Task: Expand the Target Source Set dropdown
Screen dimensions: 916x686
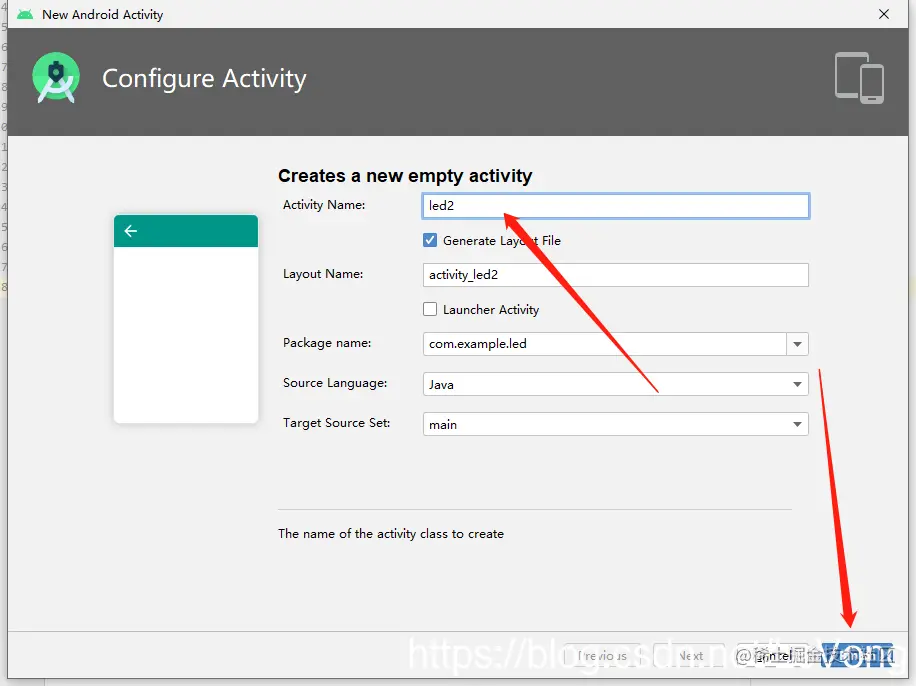Action: 797,424
